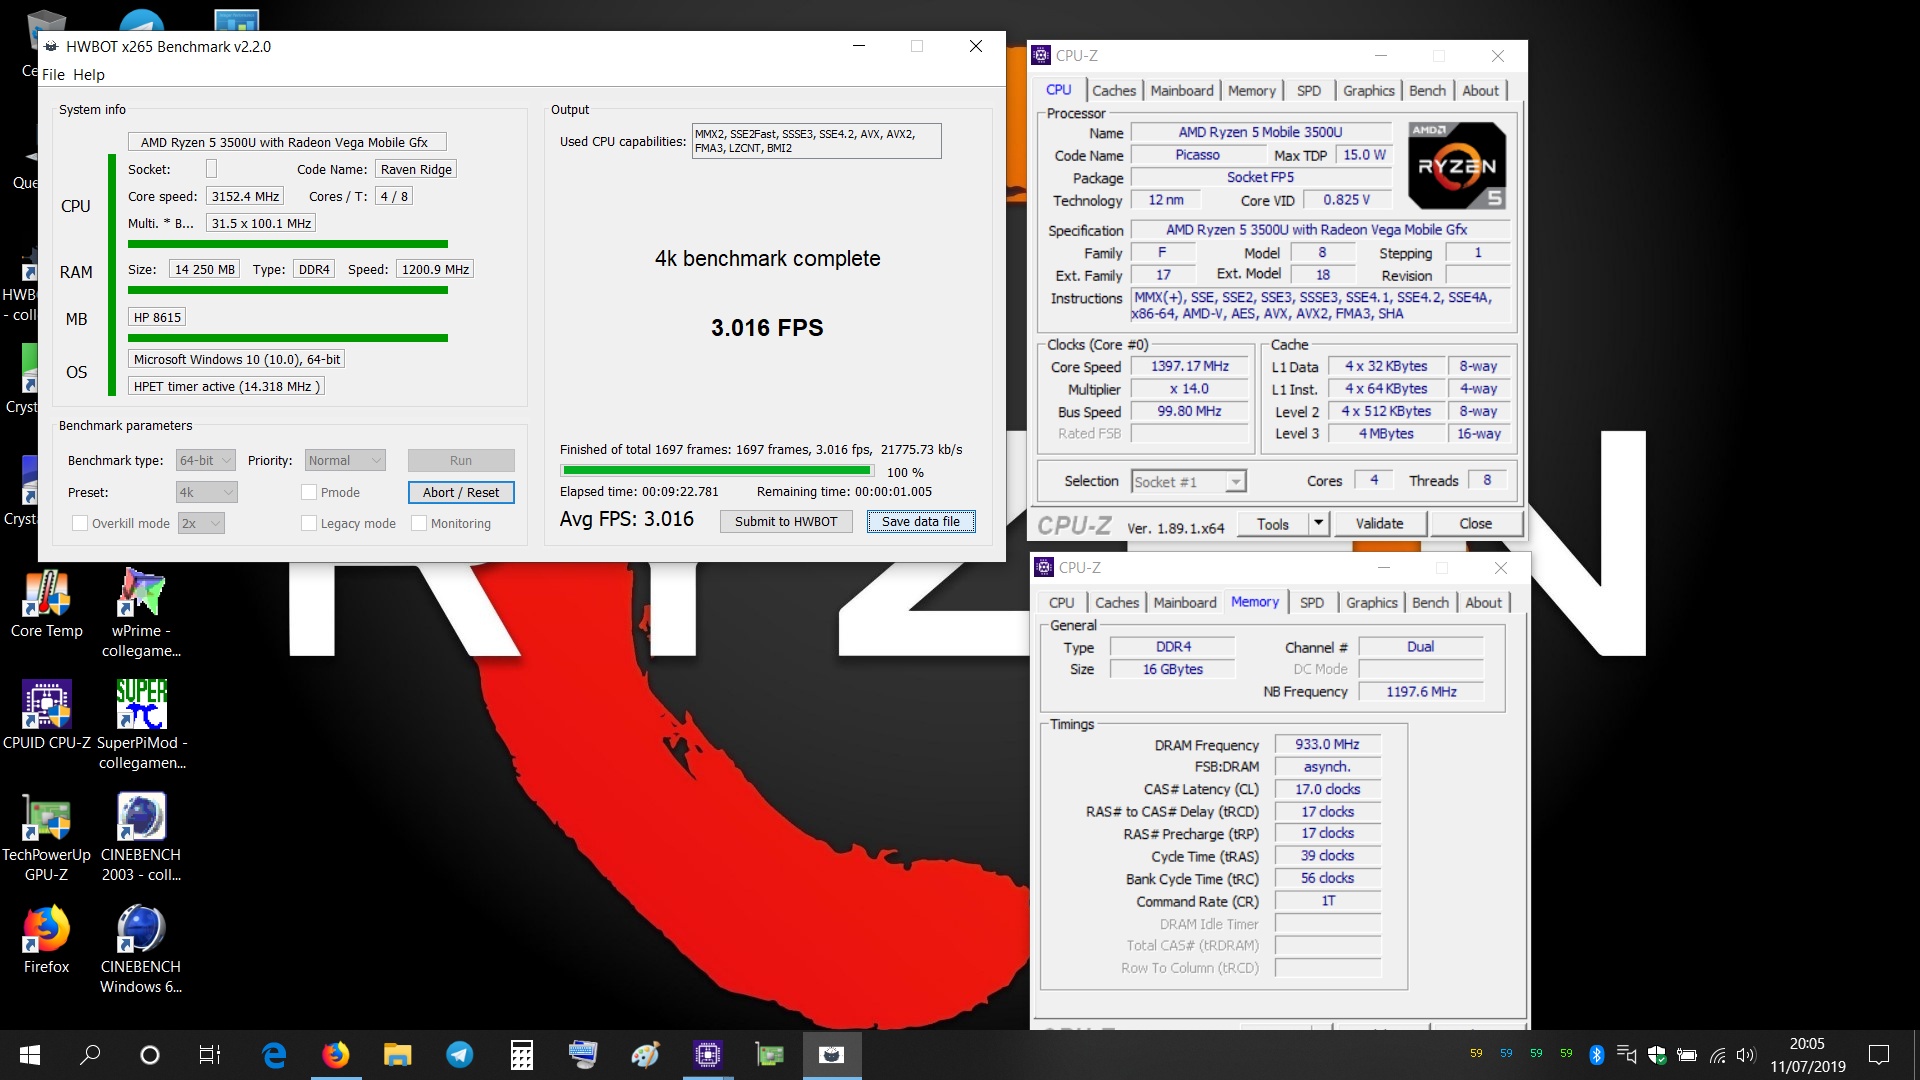Click taskbar search magnifier icon
The height and width of the screenshot is (1080, 1920).
[x=90, y=1055]
